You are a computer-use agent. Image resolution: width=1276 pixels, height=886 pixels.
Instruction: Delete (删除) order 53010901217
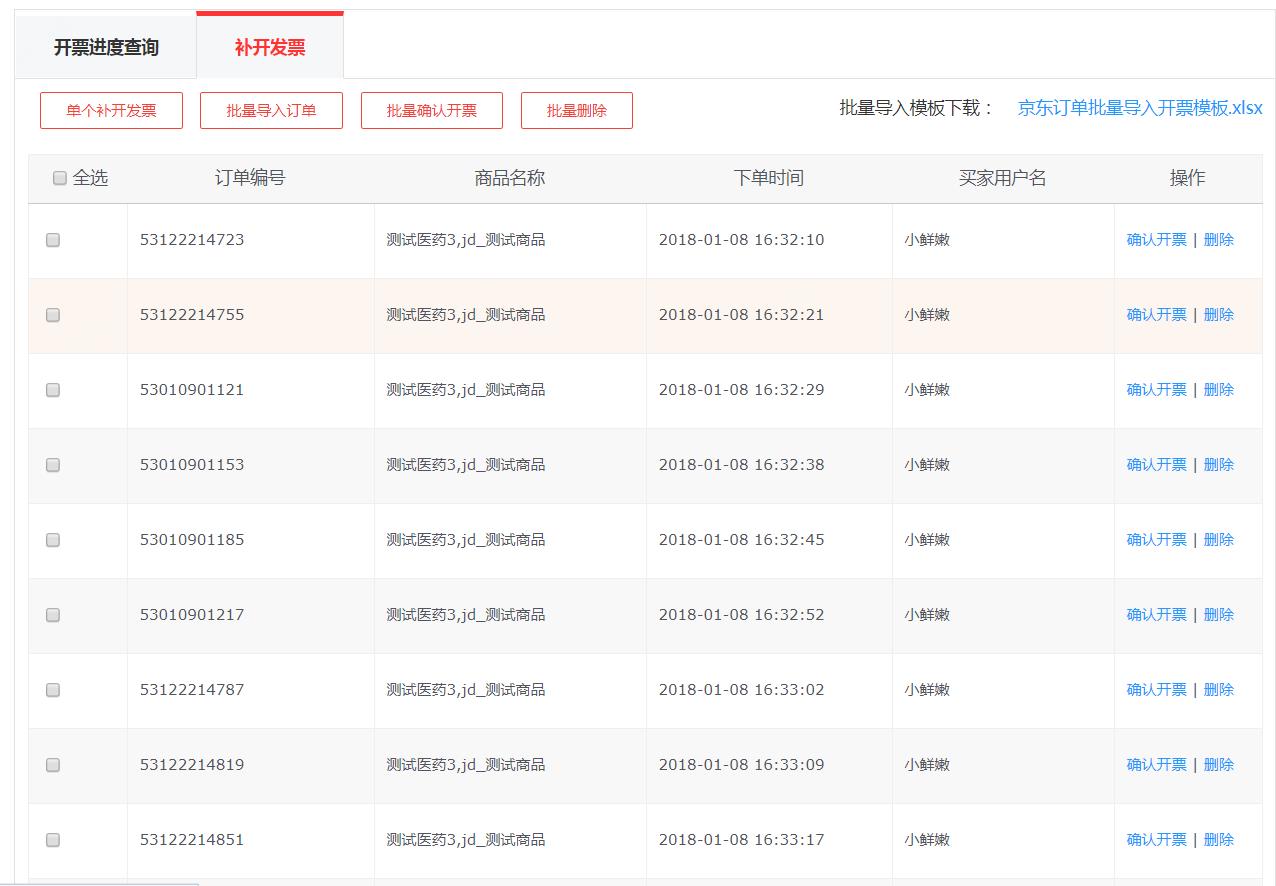(x=1218, y=615)
